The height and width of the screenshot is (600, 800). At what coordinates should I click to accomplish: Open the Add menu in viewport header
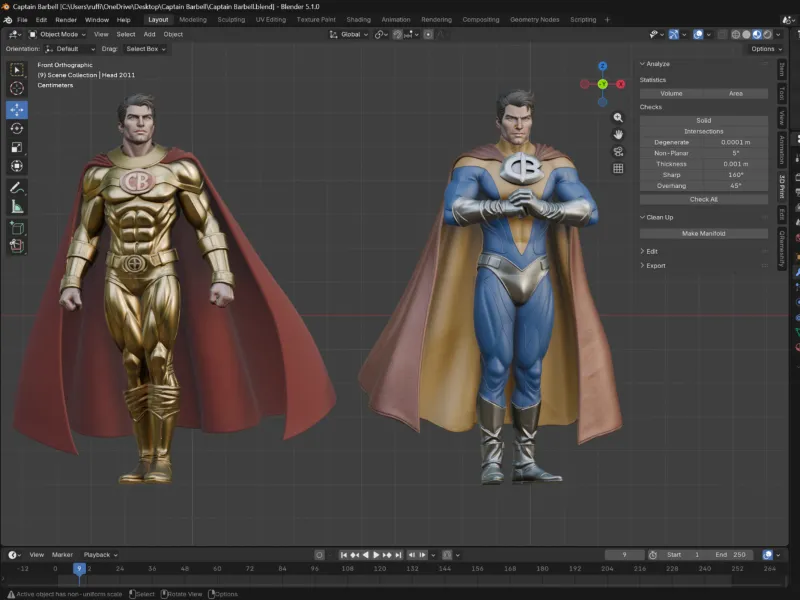tap(149, 35)
